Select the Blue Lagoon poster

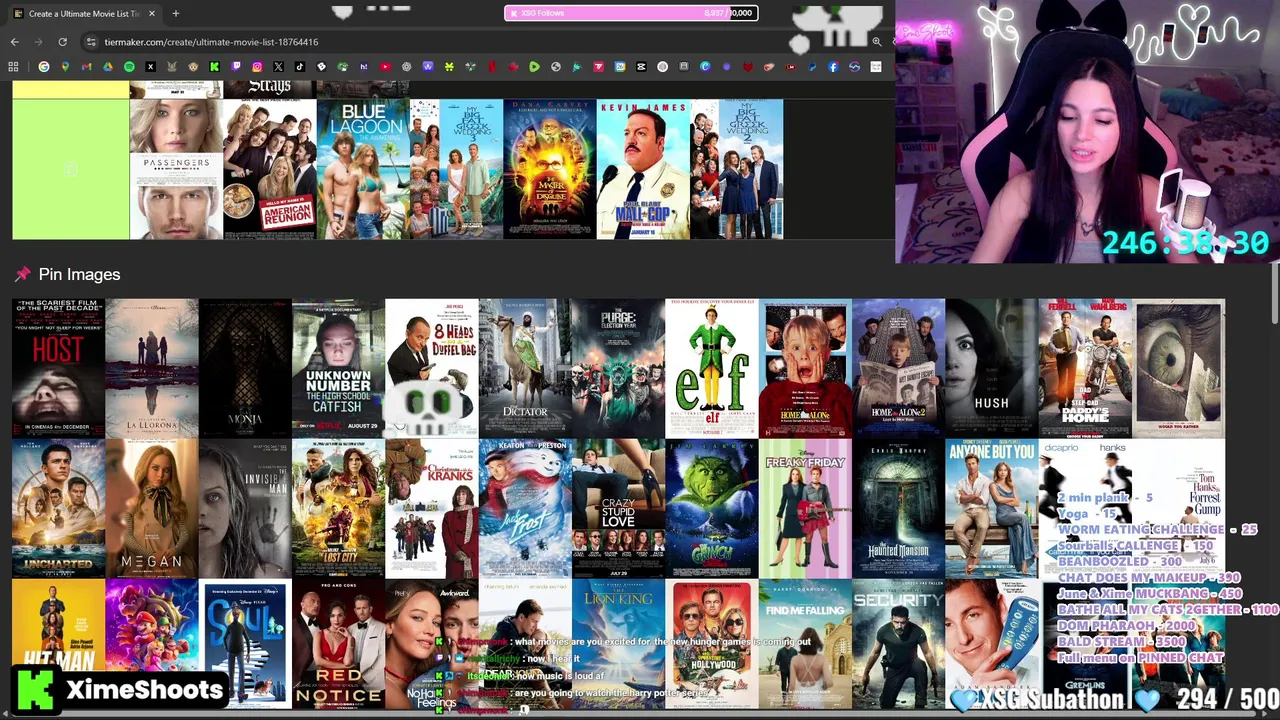pos(363,169)
